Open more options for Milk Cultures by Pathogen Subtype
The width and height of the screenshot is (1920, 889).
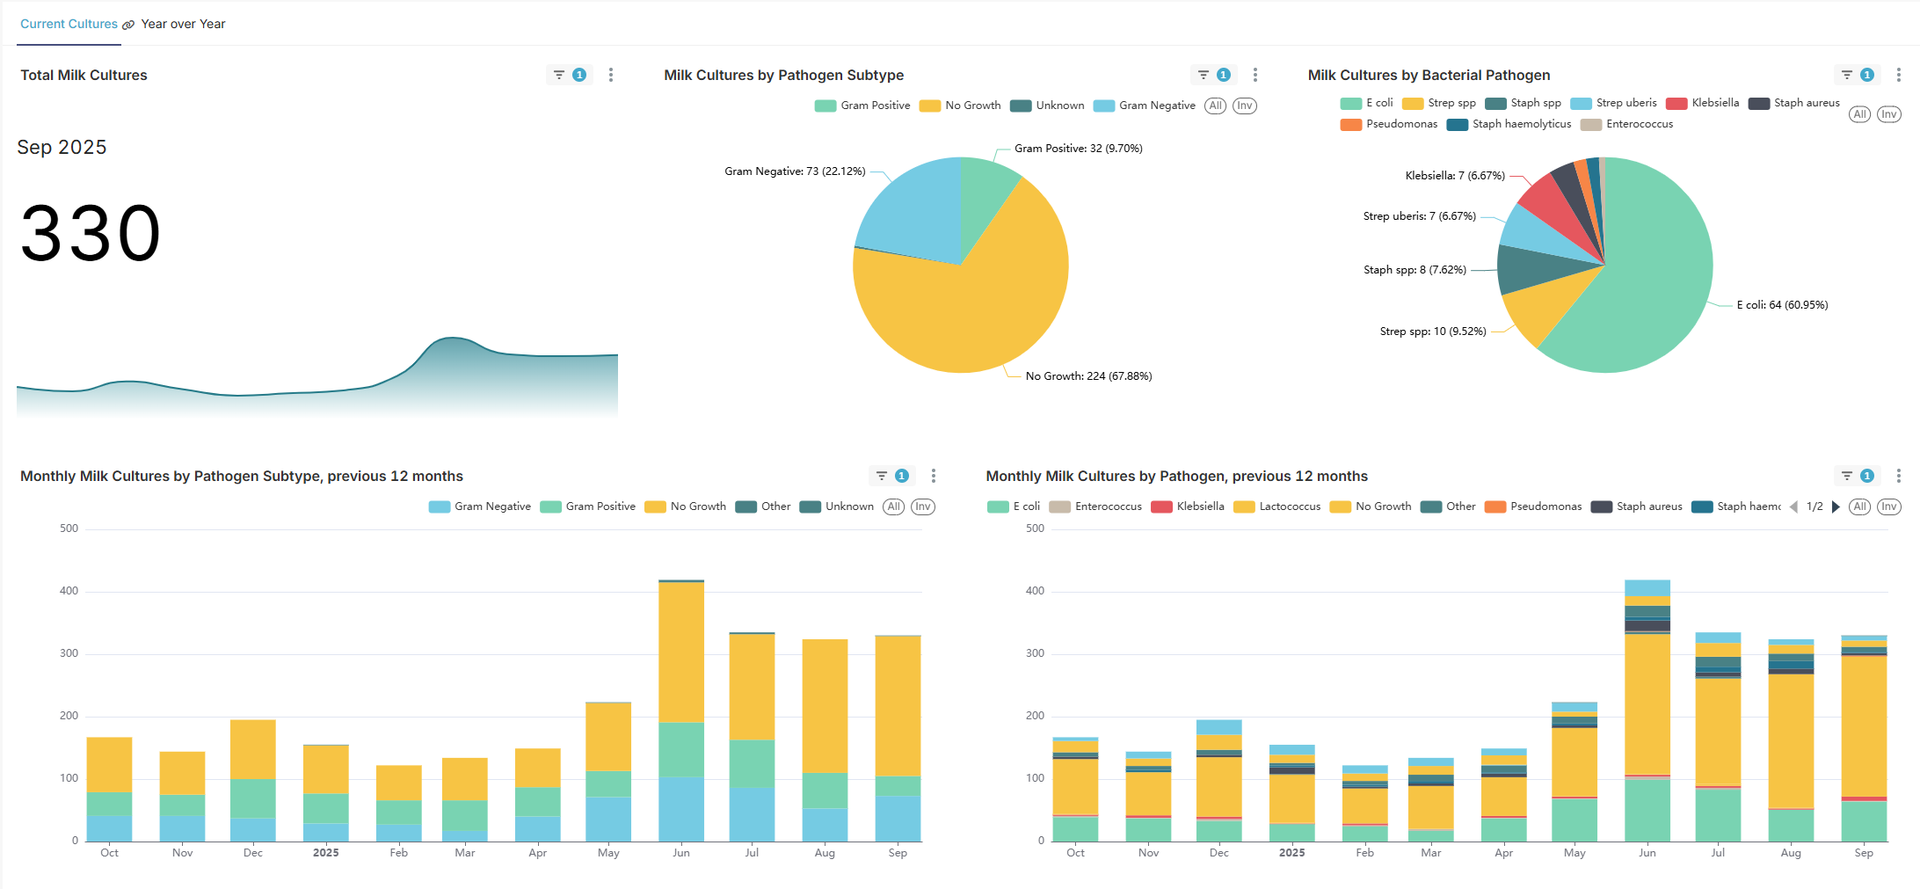click(1255, 75)
